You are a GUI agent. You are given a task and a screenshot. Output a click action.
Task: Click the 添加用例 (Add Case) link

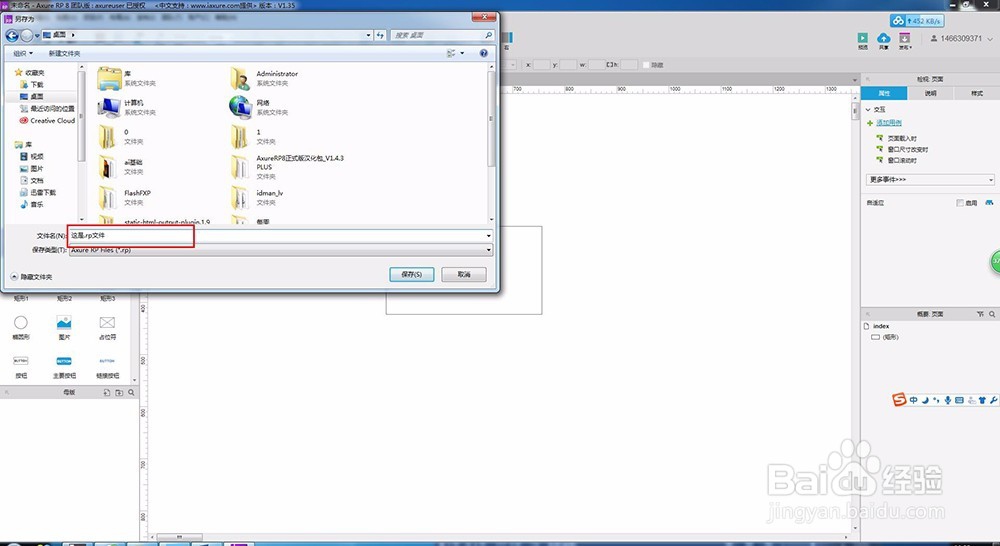888,123
